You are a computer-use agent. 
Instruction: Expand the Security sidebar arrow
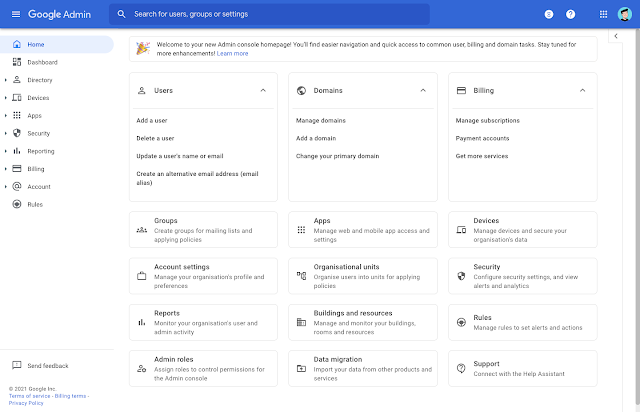[x=5, y=133]
